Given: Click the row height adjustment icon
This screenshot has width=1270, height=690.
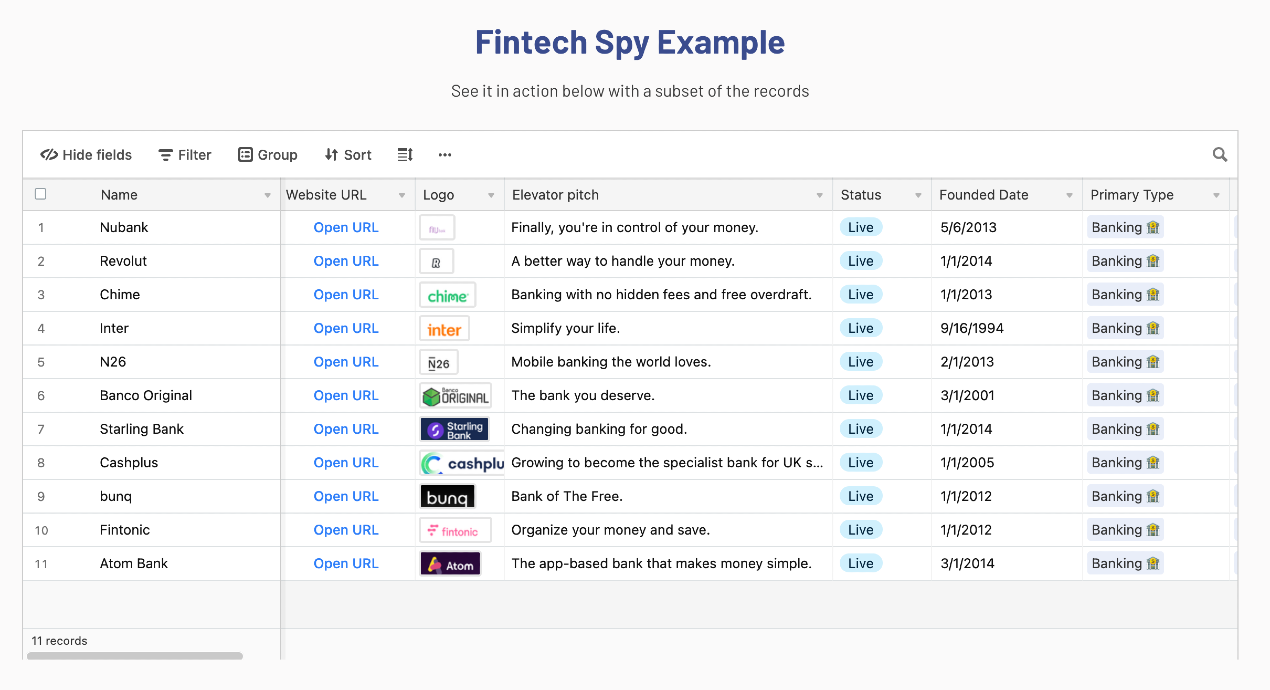Looking at the screenshot, I should click(x=404, y=155).
